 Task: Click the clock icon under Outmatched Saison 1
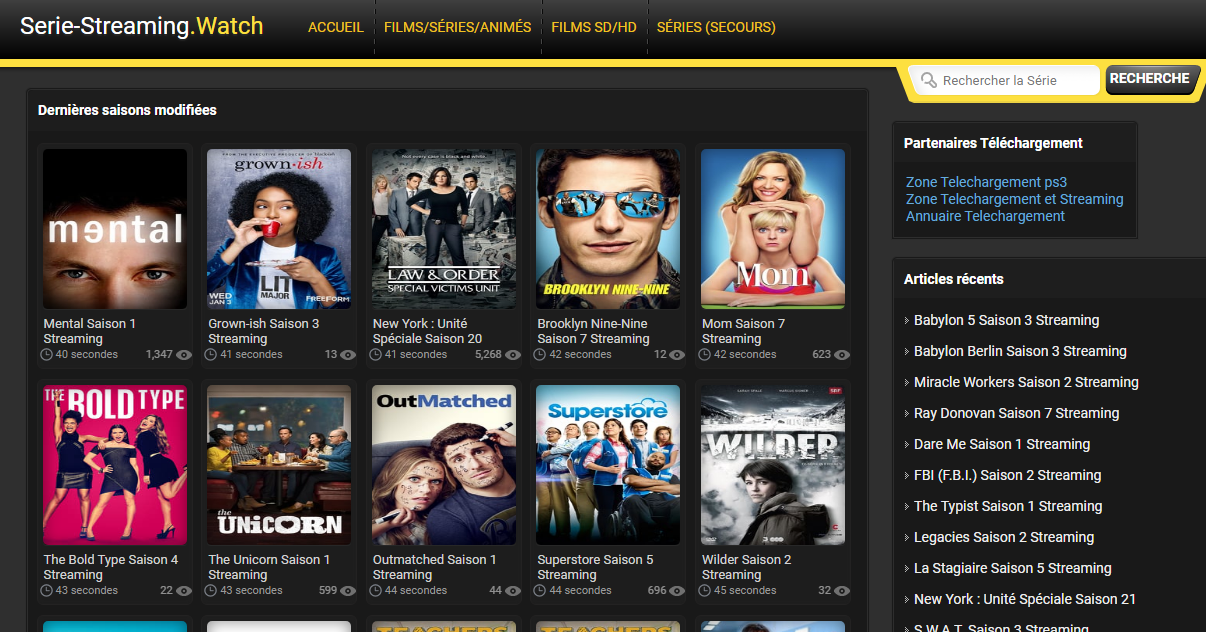pyautogui.click(x=377, y=591)
